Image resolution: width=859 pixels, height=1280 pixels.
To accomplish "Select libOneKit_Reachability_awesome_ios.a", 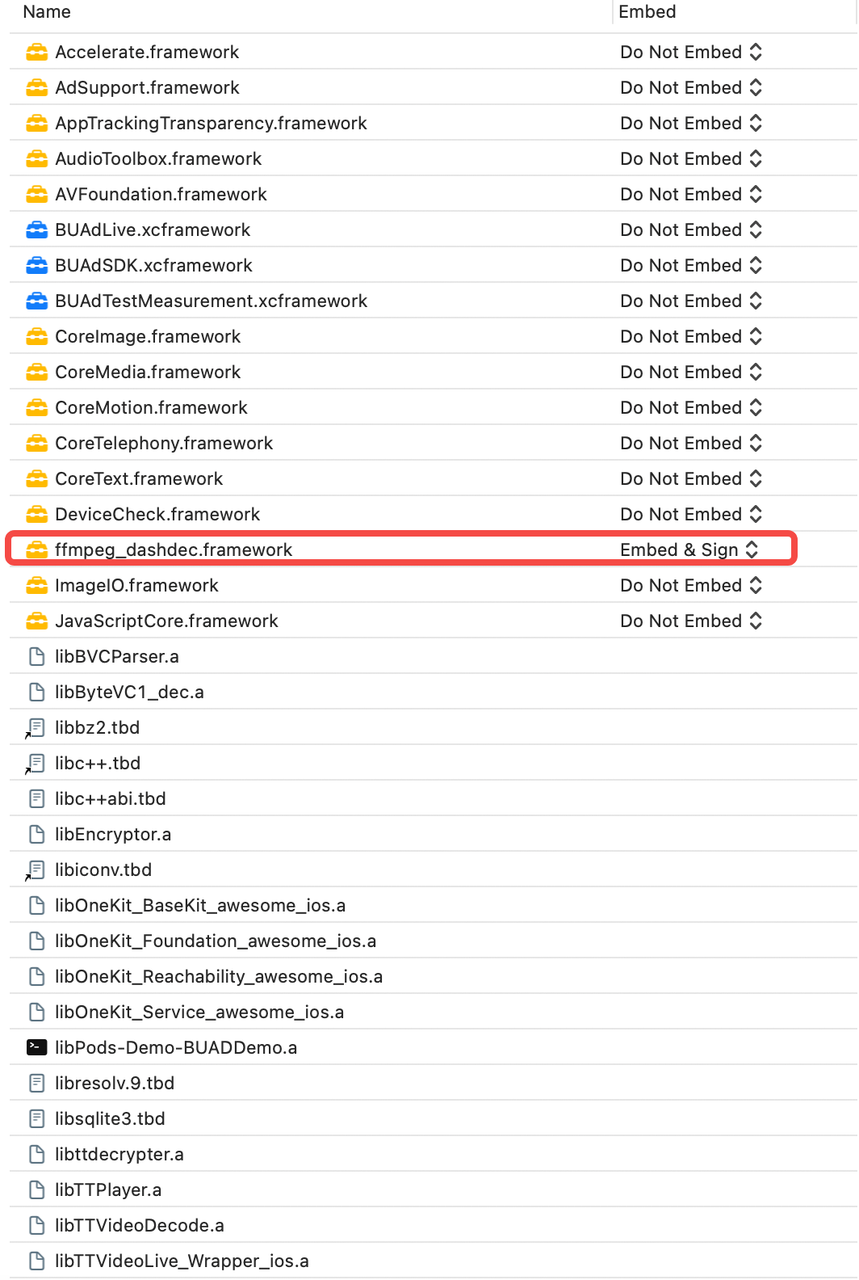I will [x=433, y=977].
